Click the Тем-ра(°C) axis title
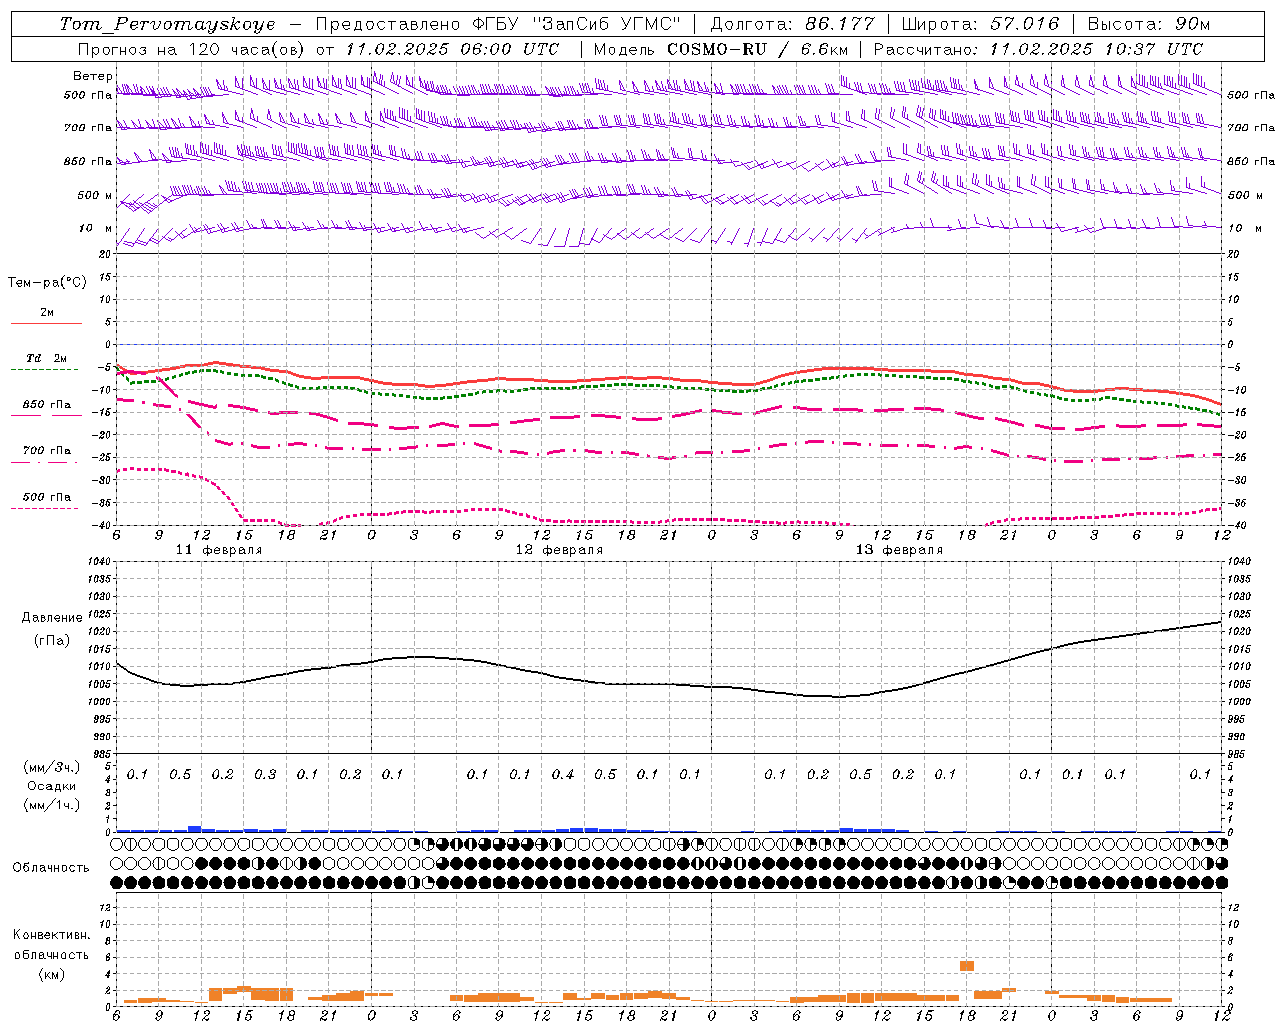The width and height of the screenshot is (1280, 1024). click(x=47, y=282)
